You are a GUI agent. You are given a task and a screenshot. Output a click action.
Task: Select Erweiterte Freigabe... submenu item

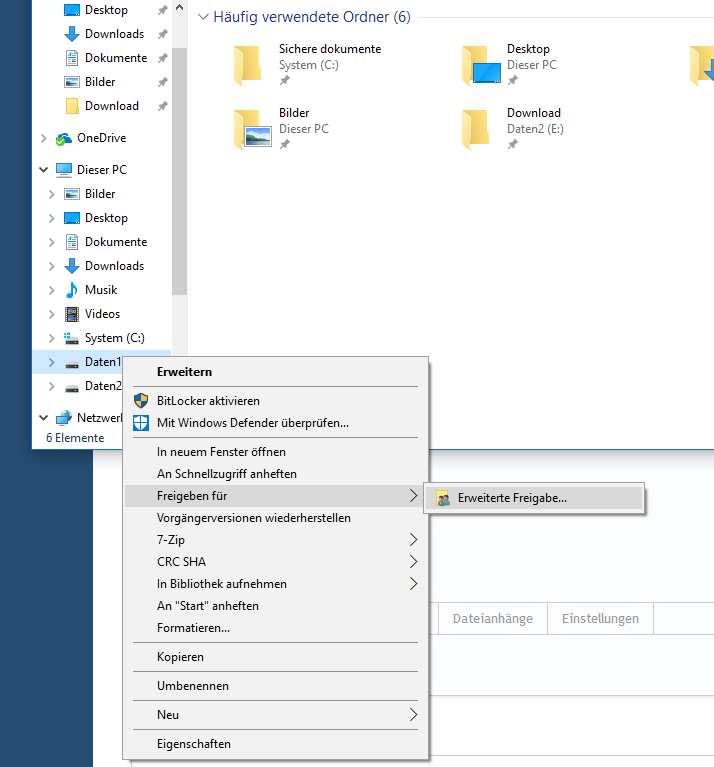(x=534, y=498)
